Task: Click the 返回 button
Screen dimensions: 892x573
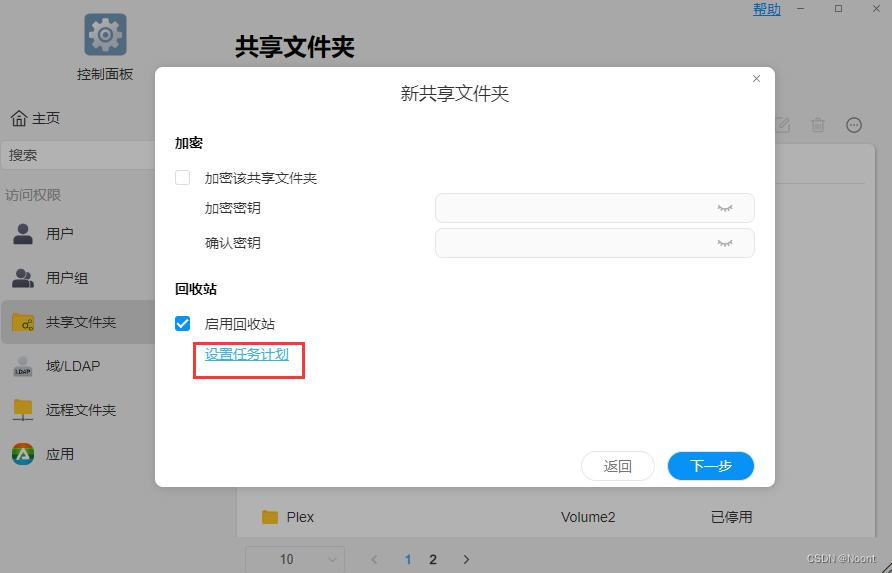Action: click(x=617, y=466)
